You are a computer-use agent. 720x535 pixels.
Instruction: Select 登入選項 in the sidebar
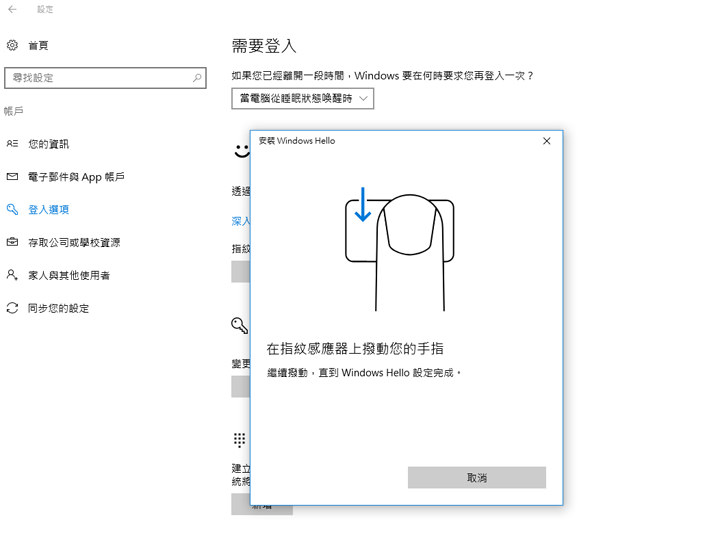[x=48, y=210]
